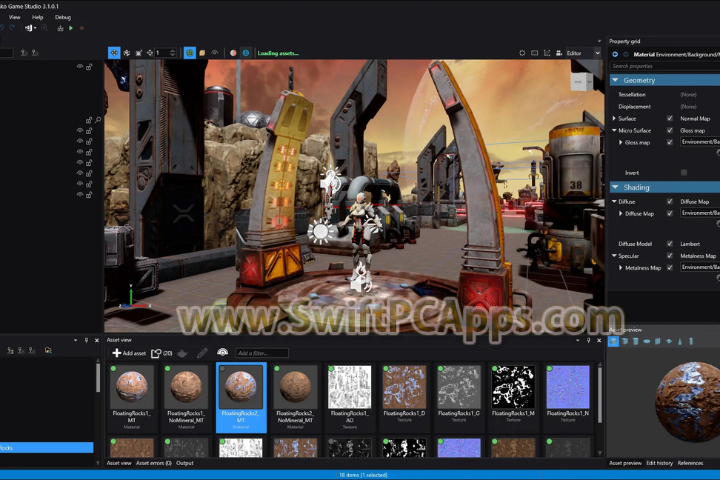The height and width of the screenshot is (480, 720).
Task: Switch to the References tab
Action: 690,463
